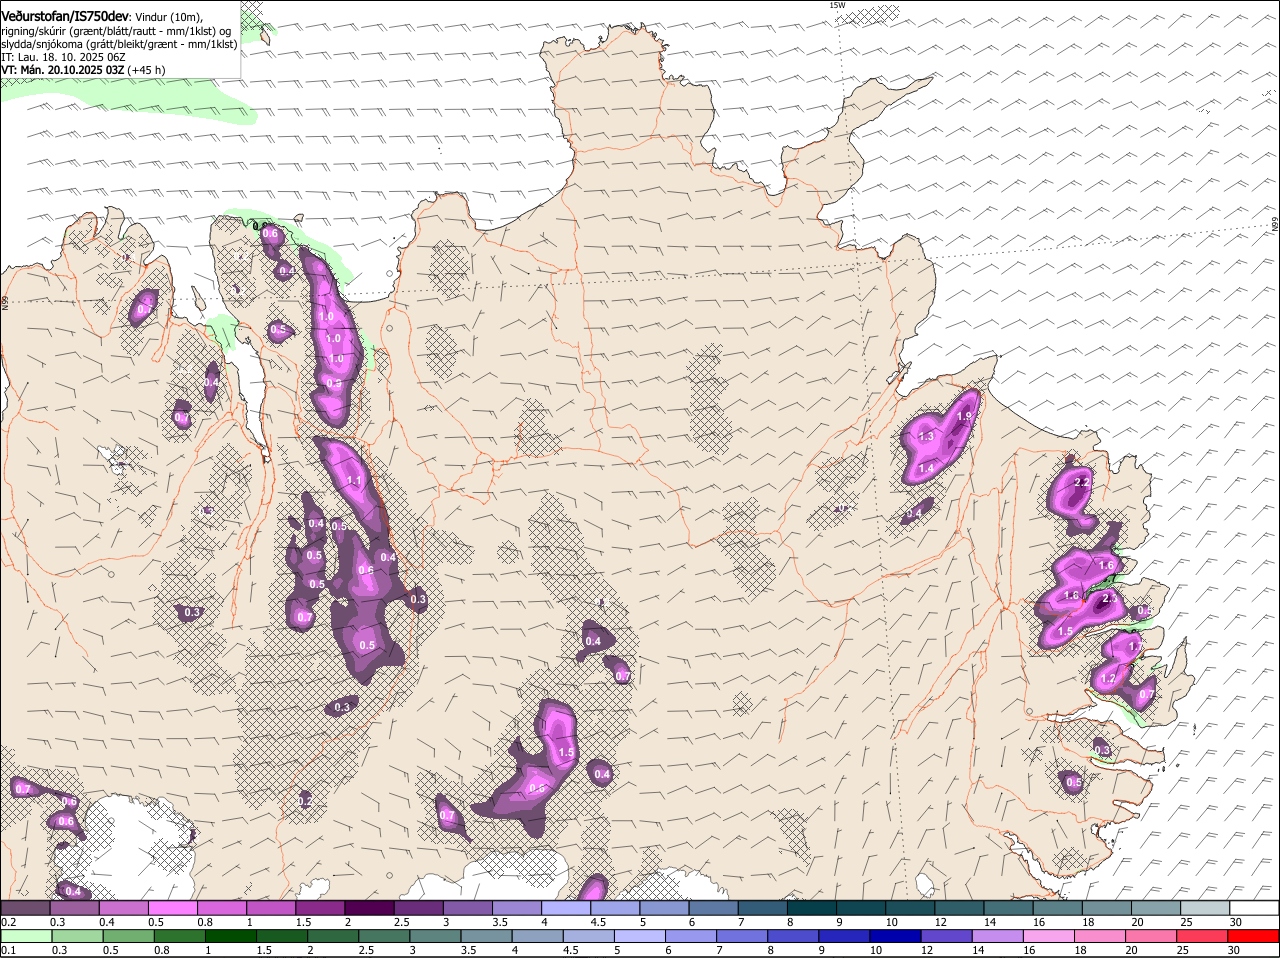Select the darkest green swatch at 1, lower legend
Viewport: 1280px width, 958px height.
[233, 937]
